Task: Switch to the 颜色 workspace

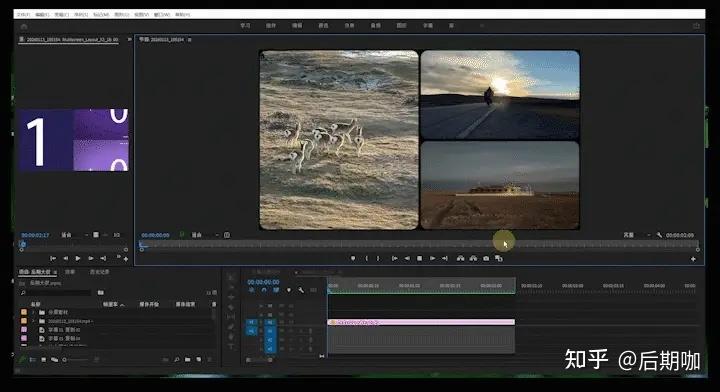Action: point(323,26)
